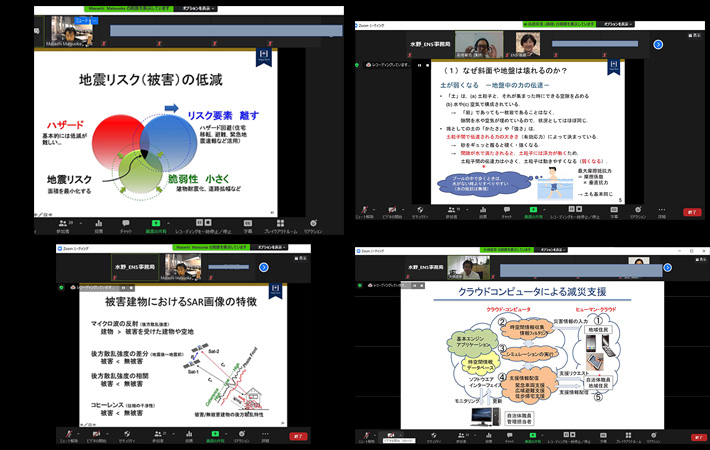The height and width of the screenshot is (450, 710).
Task: Open Reactions in the なぜ斜面 slide window
Action: [x=638, y=212]
